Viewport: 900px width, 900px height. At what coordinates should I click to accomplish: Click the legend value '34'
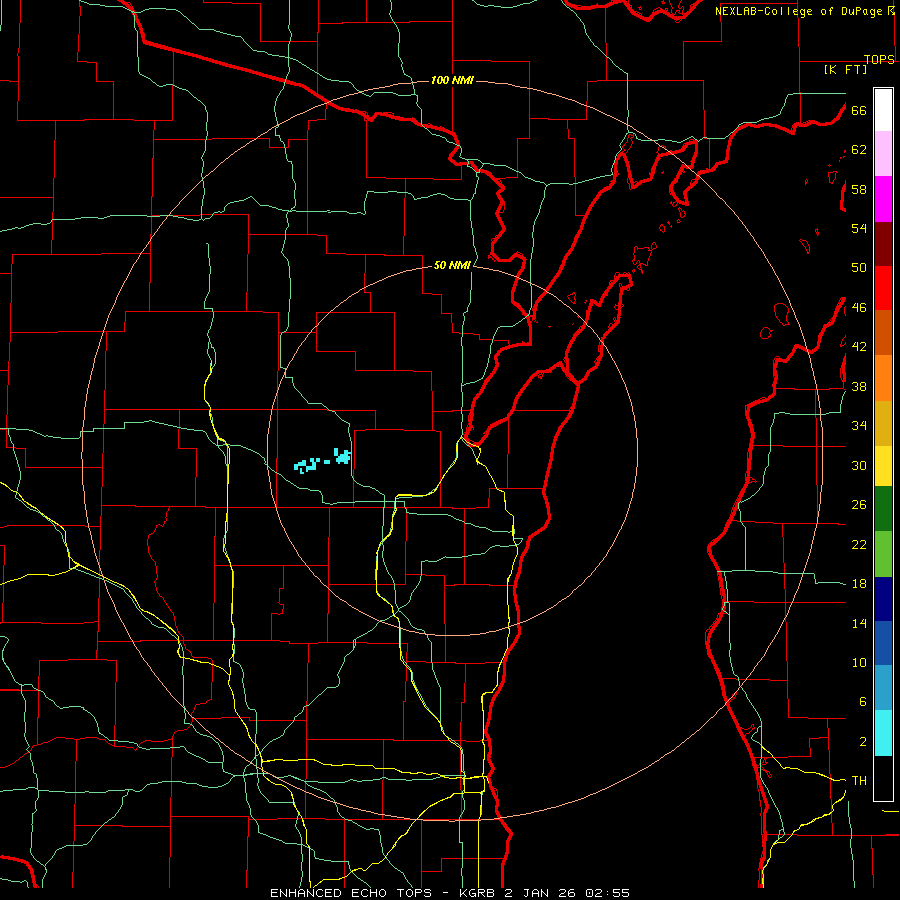click(859, 426)
